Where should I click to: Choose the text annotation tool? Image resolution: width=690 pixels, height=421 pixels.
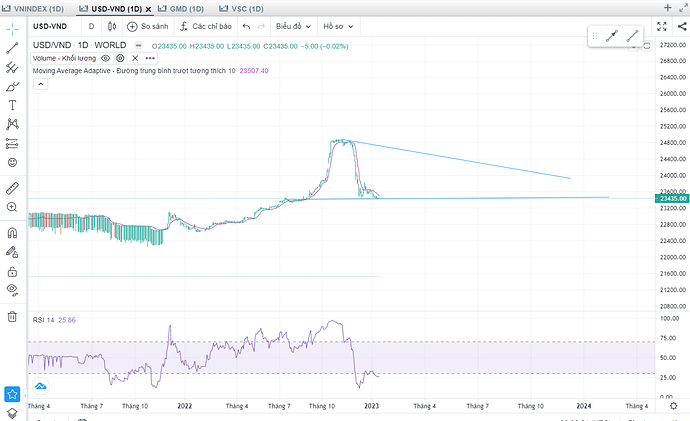(13, 105)
